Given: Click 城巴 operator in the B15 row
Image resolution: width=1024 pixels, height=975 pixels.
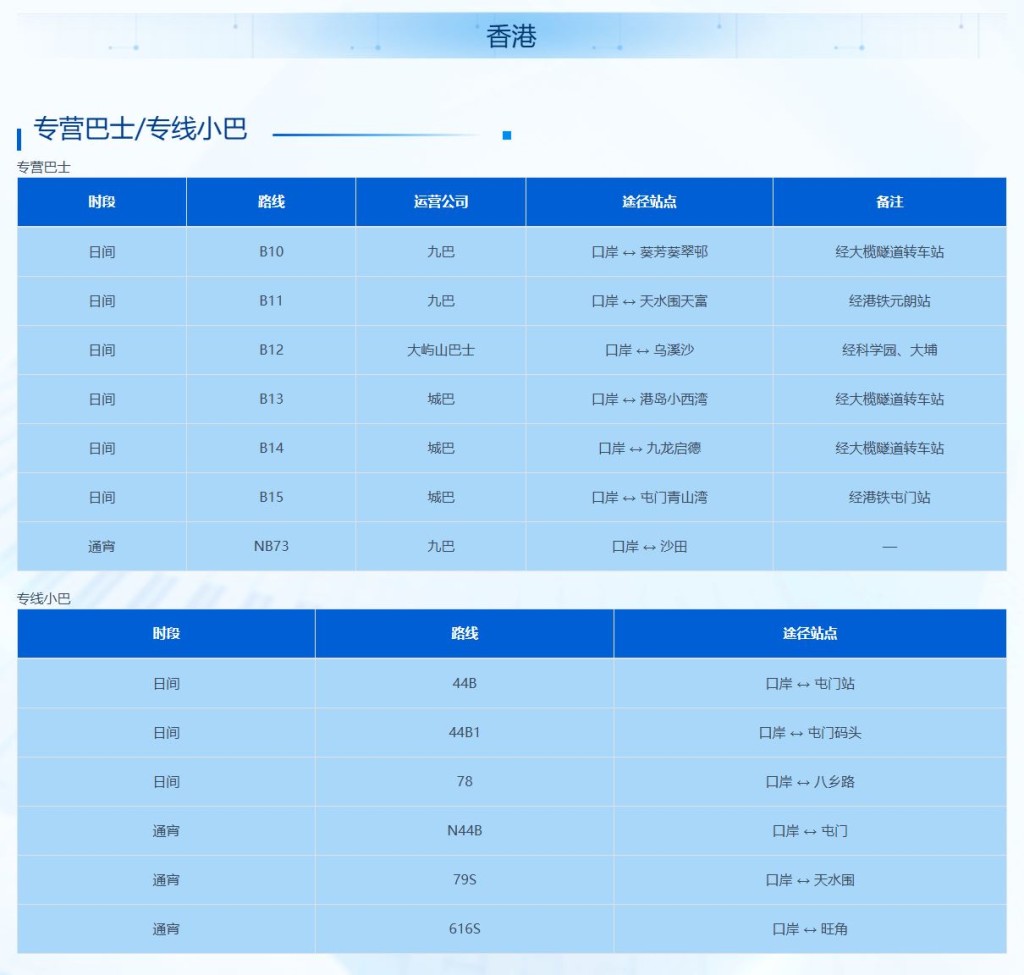Looking at the screenshot, I should (441, 497).
